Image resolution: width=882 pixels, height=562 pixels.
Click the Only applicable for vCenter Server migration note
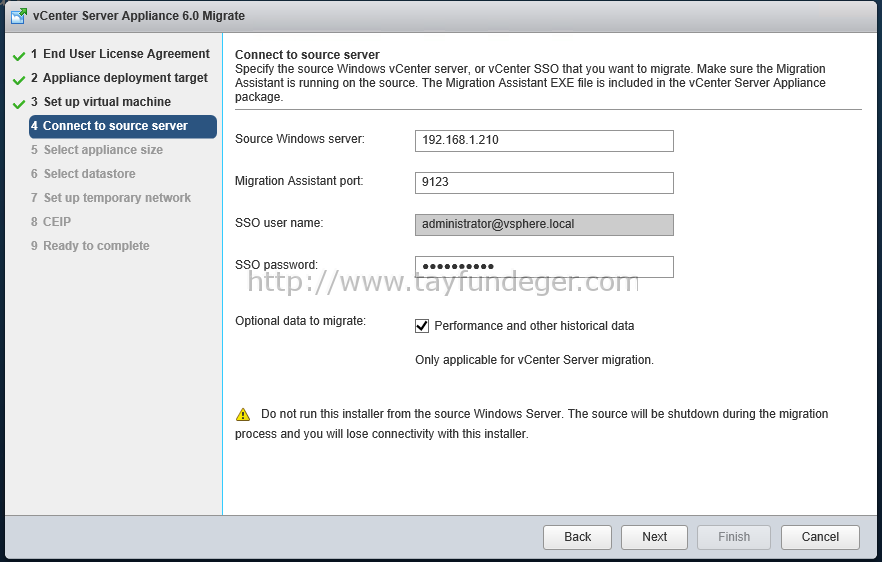pyautogui.click(x=534, y=359)
